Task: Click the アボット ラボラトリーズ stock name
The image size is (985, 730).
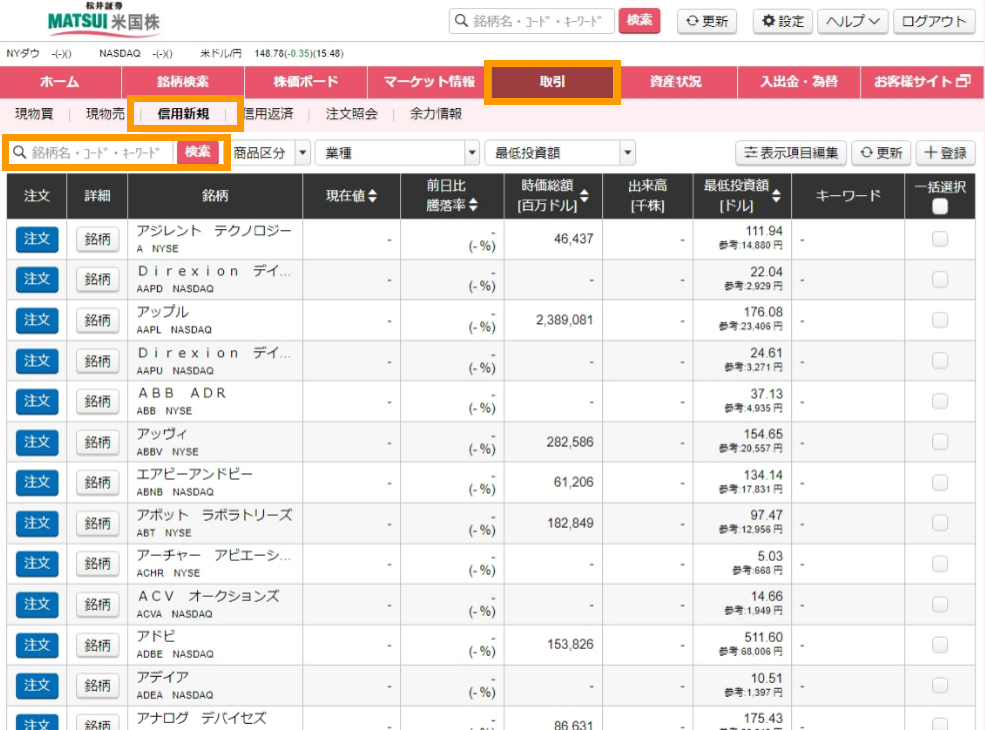Action: coord(214,515)
